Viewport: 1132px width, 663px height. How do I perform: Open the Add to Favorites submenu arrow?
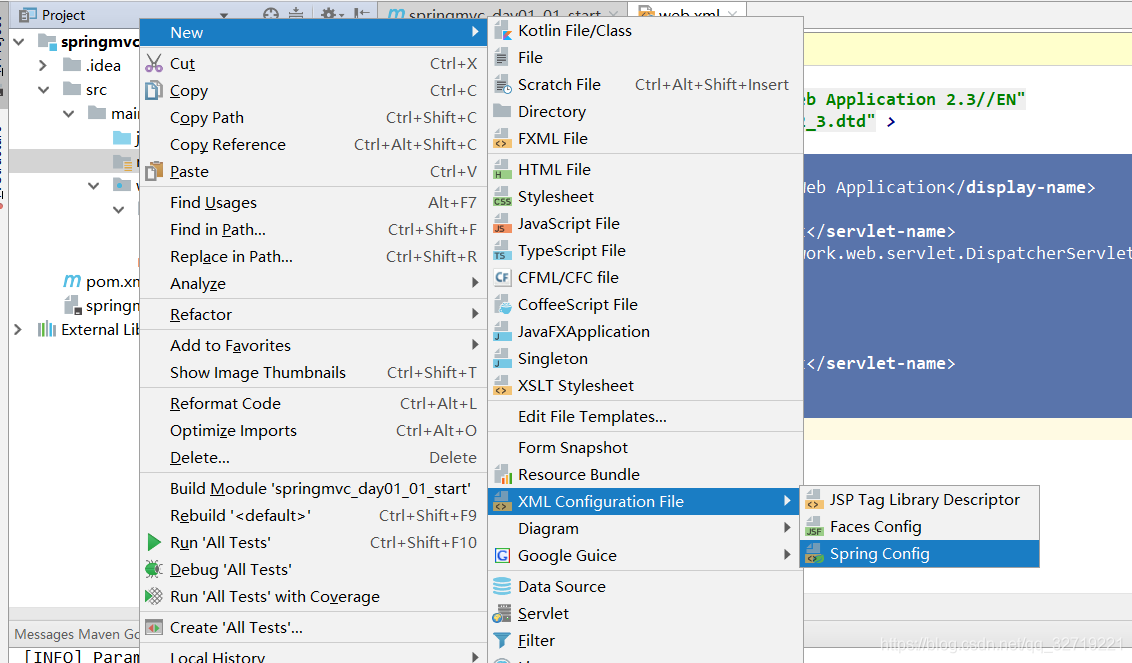click(x=475, y=344)
